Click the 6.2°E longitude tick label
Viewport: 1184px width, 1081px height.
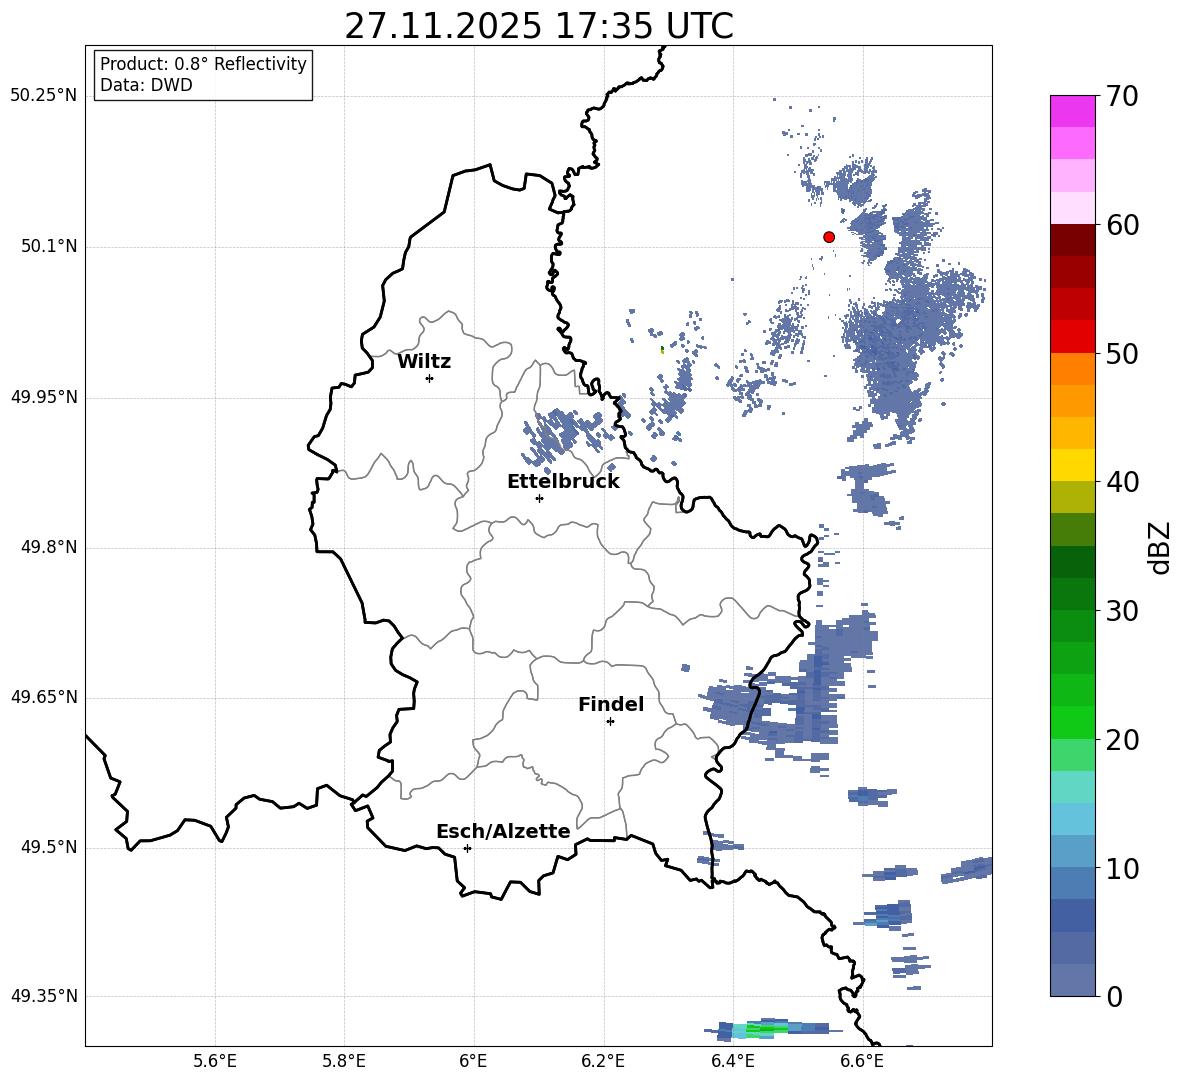[603, 1061]
